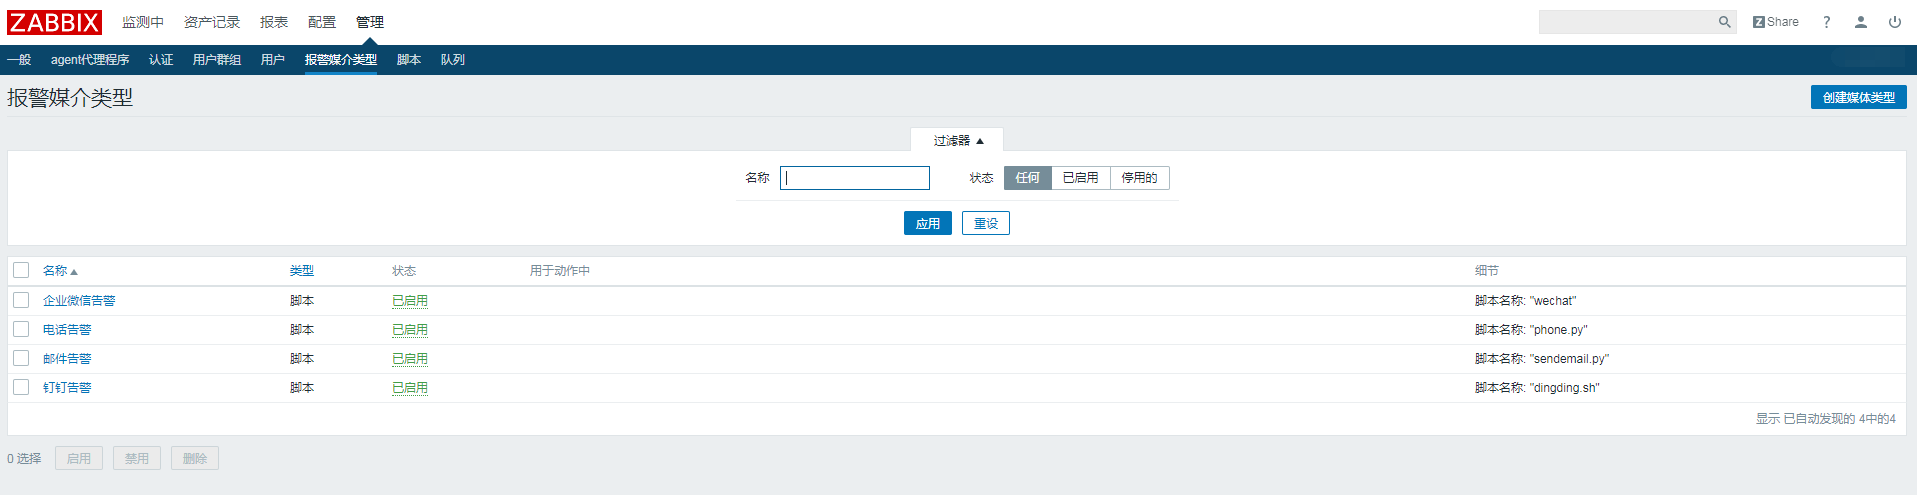The height and width of the screenshot is (495, 1917).
Task: Click the 重设 reset button
Action: (985, 224)
